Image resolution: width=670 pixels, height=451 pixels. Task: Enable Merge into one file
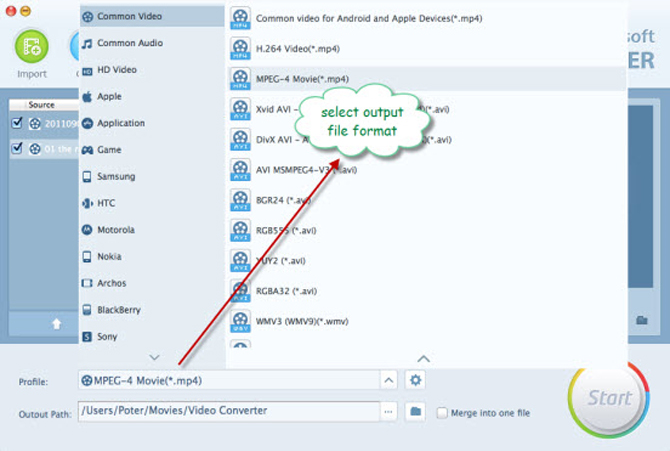coord(442,412)
